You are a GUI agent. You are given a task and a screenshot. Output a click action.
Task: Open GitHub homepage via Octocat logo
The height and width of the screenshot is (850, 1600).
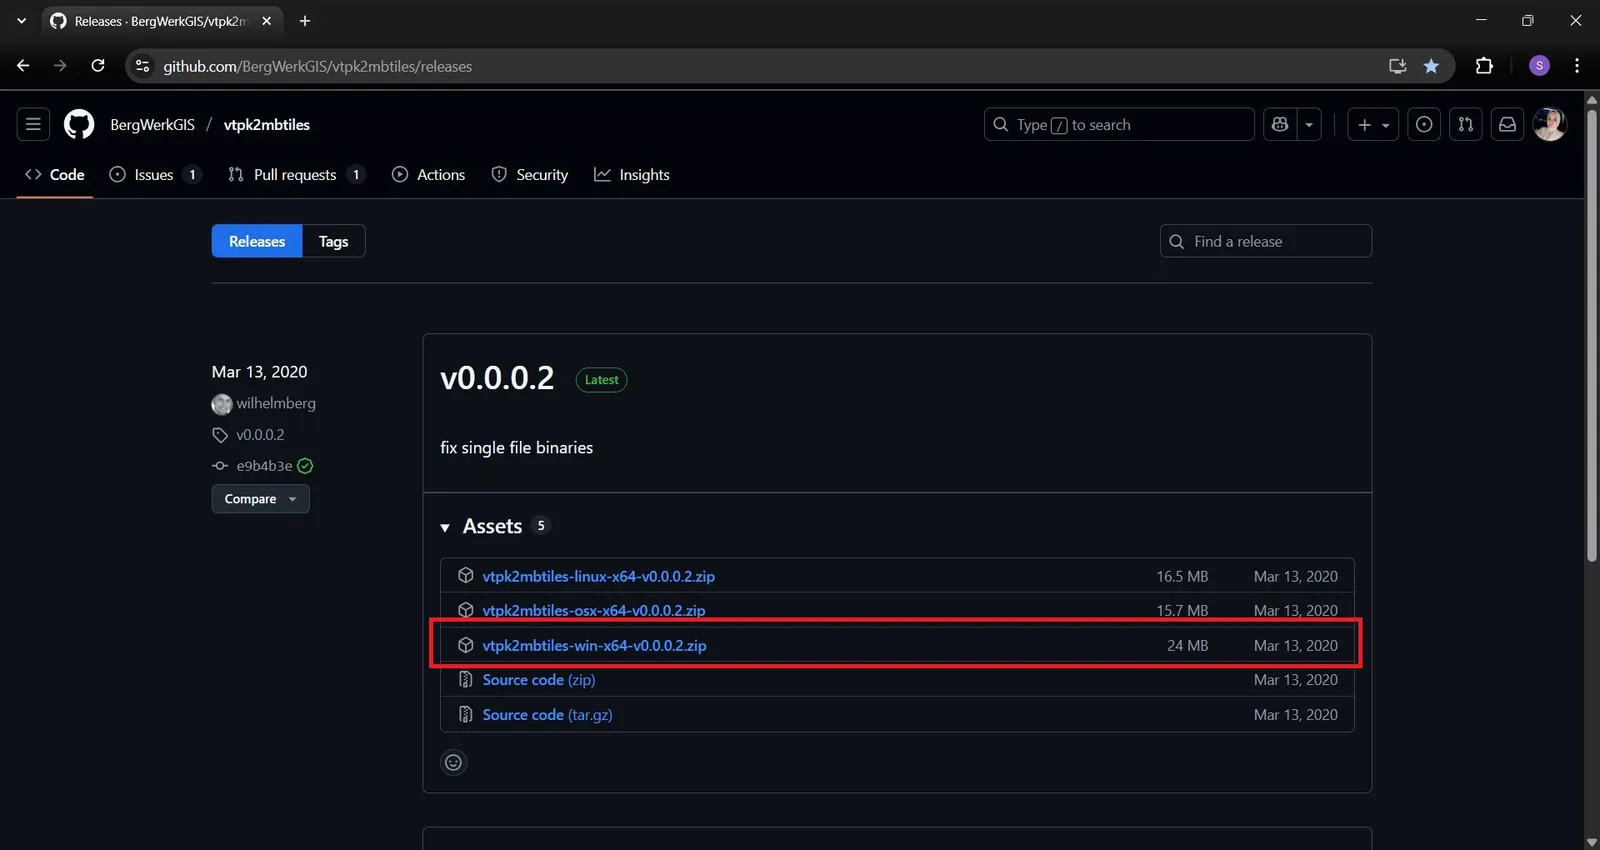point(79,124)
